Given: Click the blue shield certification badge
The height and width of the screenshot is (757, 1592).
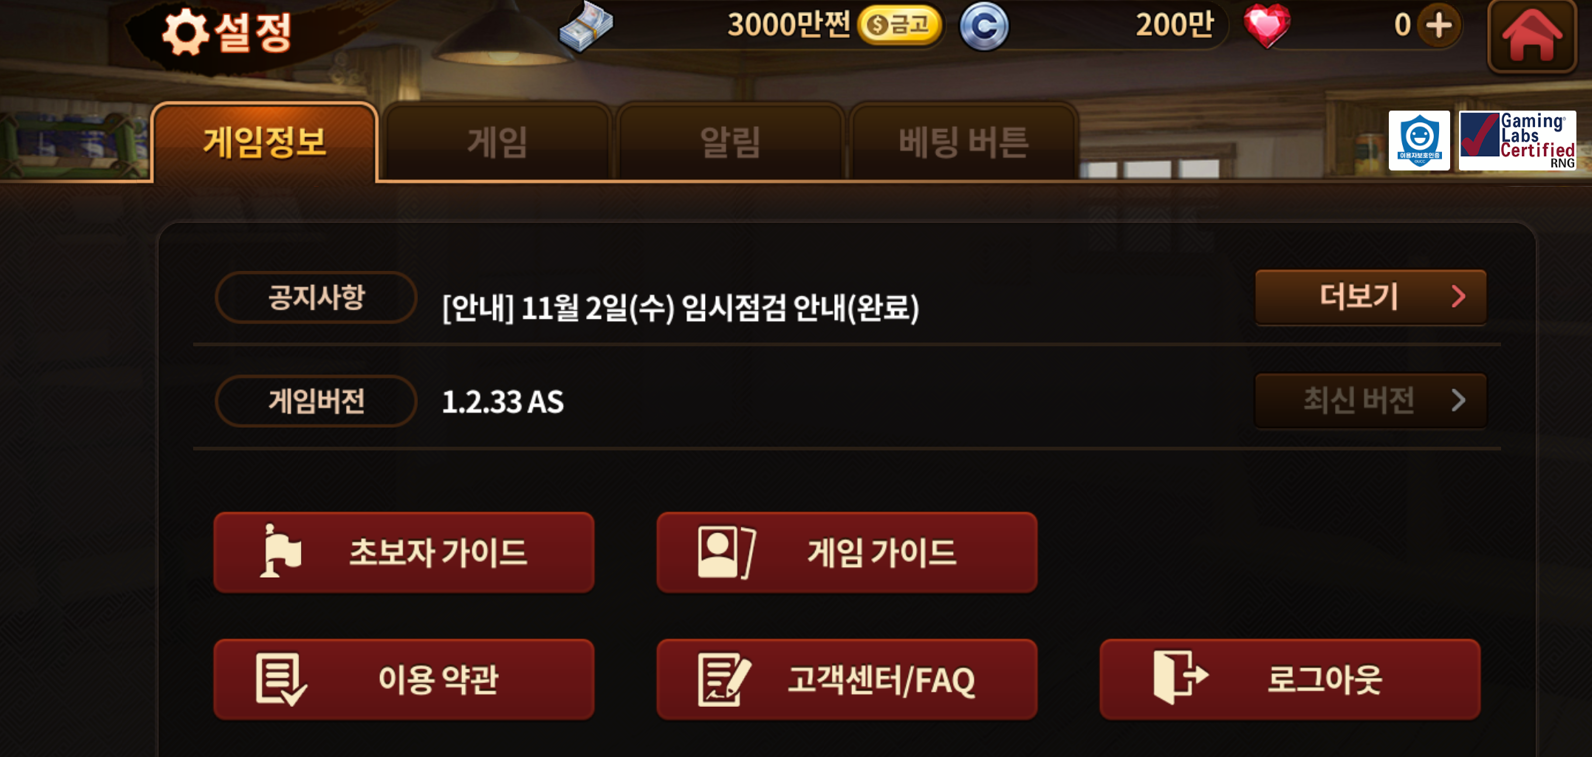Looking at the screenshot, I should (x=1419, y=141).
